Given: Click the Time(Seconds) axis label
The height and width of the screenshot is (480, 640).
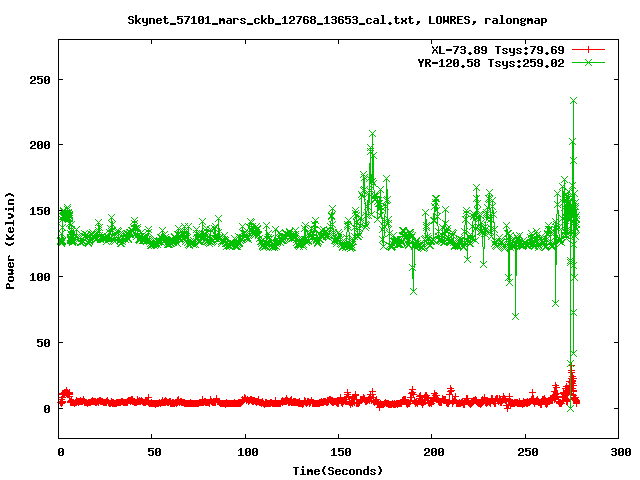Looking at the screenshot, I should point(338,471).
